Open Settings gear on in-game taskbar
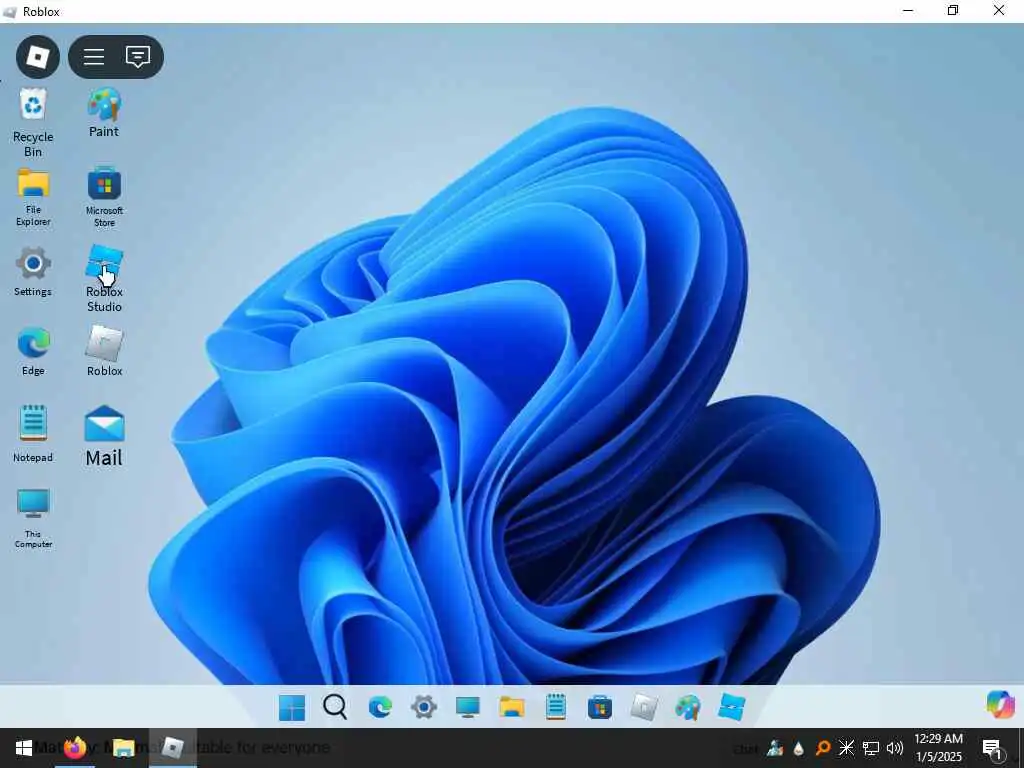This screenshot has height=768, width=1024. click(x=424, y=707)
